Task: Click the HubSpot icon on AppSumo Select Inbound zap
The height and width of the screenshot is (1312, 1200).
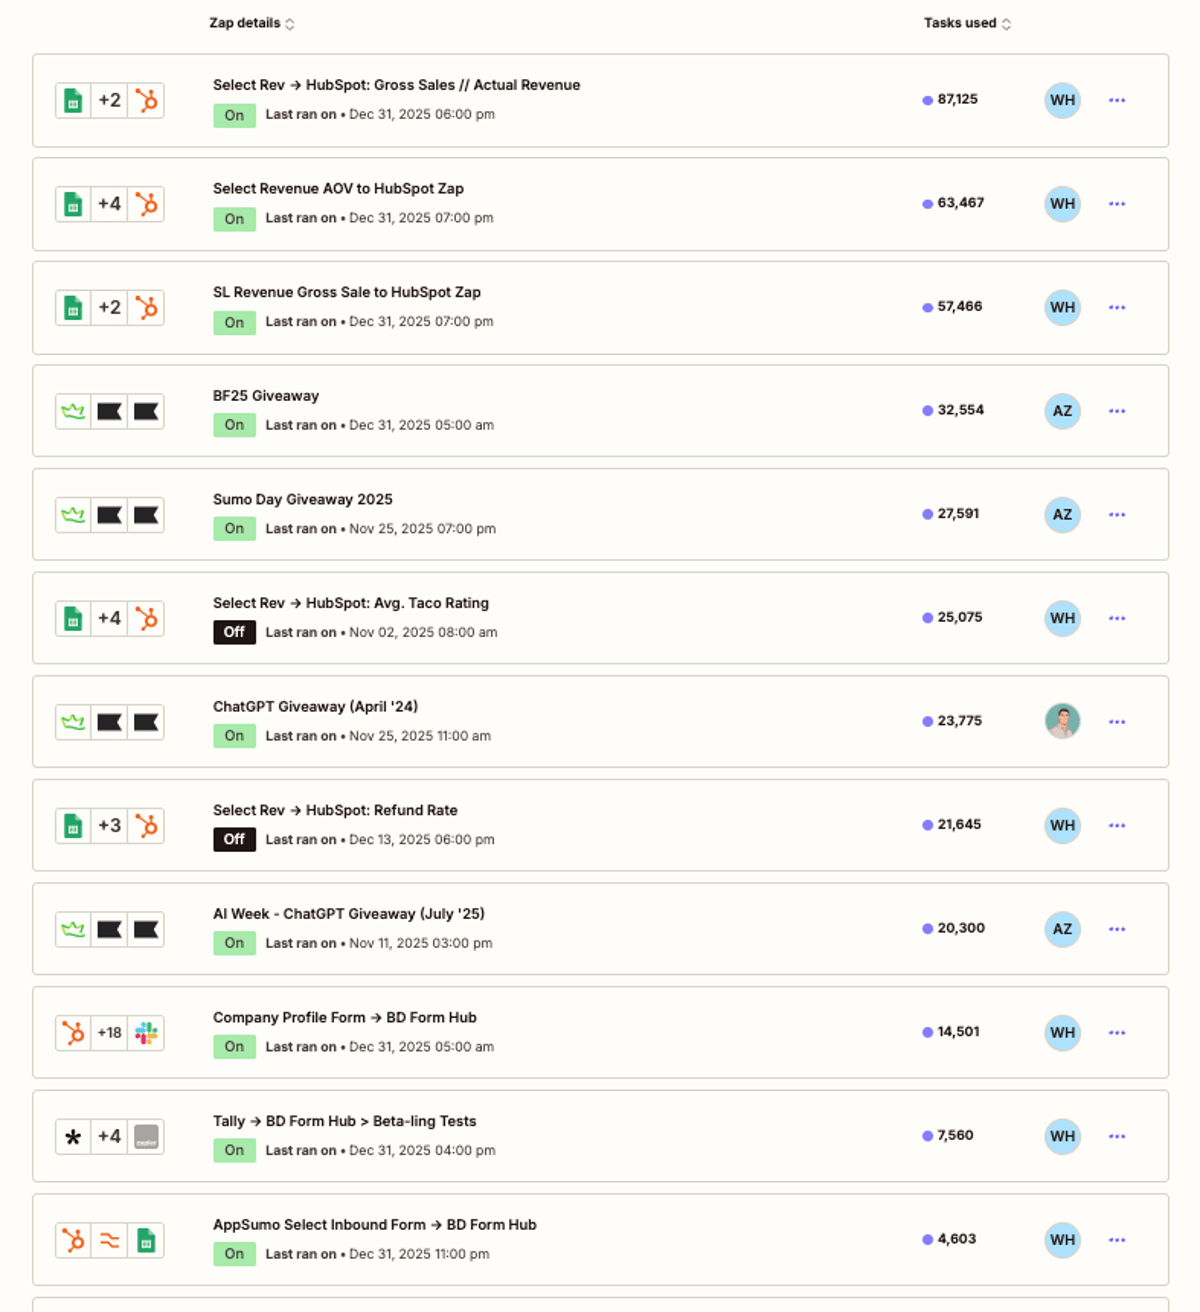Action: point(73,1240)
